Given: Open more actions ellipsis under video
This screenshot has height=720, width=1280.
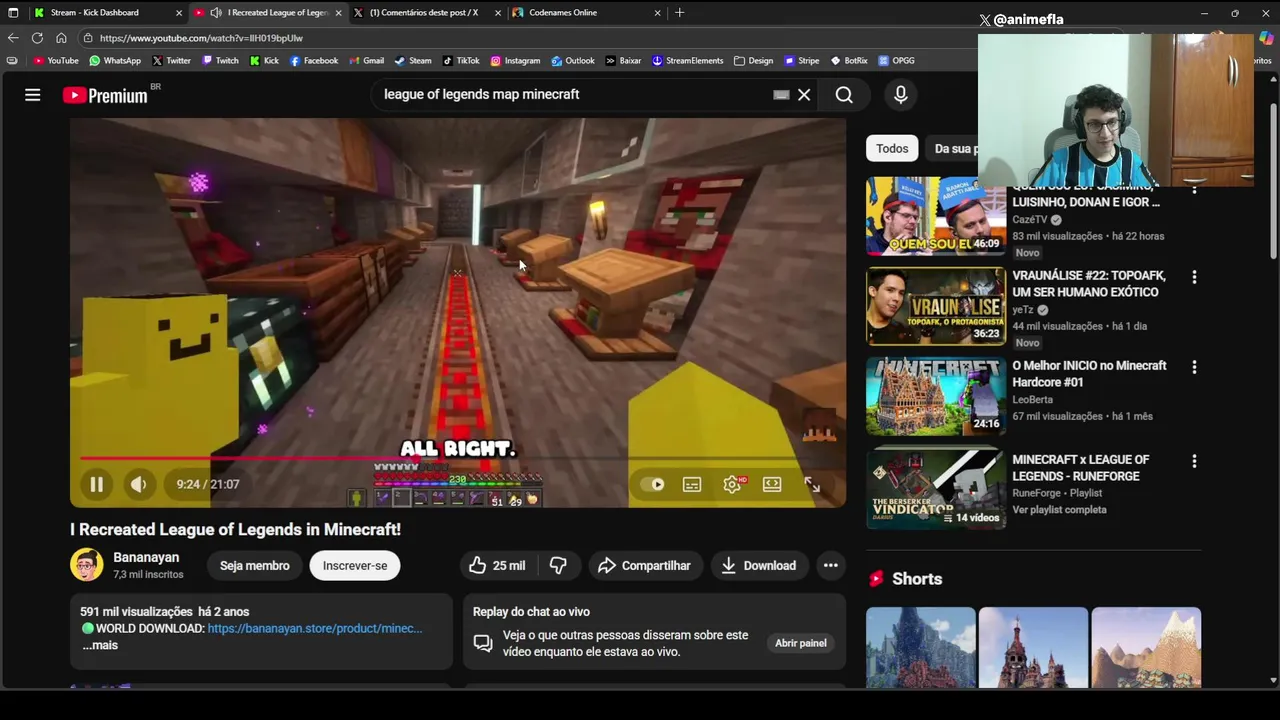Looking at the screenshot, I should 830,566.
